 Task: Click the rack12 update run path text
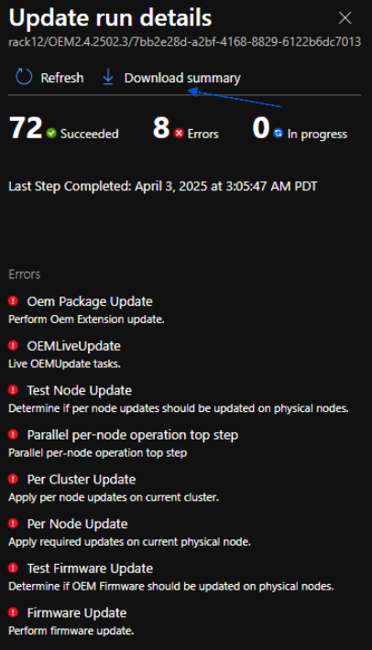pos(185,42)
